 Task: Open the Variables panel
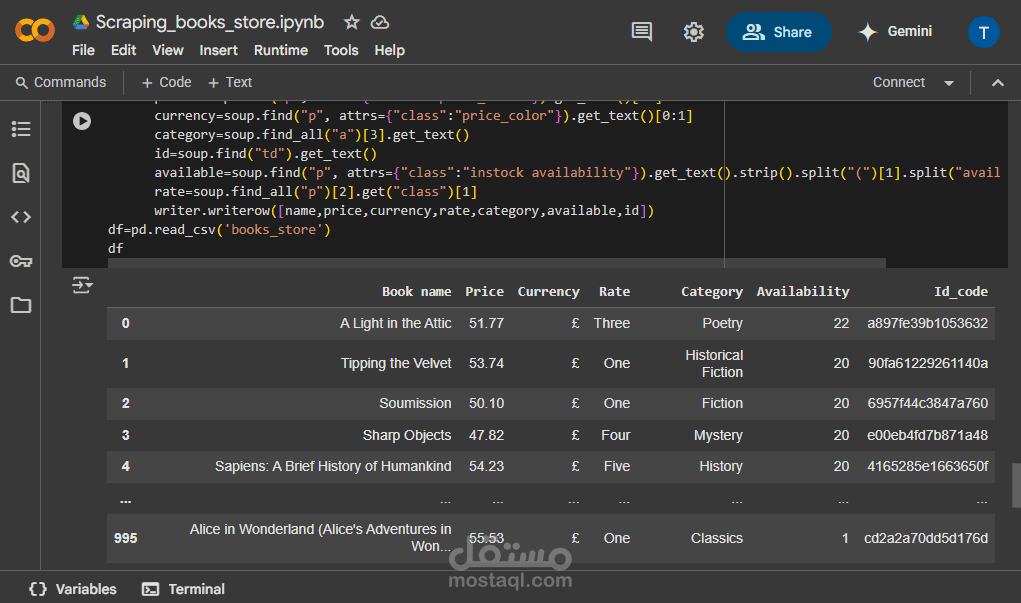[73, 589]
